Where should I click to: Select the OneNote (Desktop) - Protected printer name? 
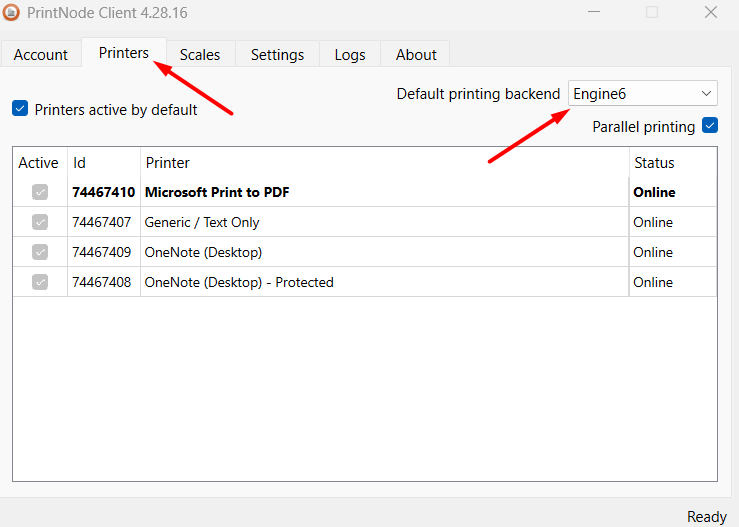(x=239, y=282)
